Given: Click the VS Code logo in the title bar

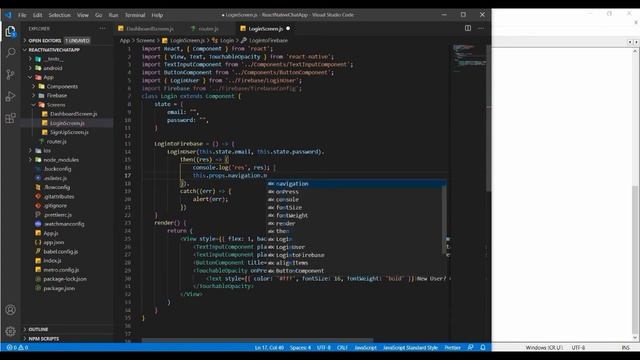Looking at the screenshot, I should [x=9, y=15].
